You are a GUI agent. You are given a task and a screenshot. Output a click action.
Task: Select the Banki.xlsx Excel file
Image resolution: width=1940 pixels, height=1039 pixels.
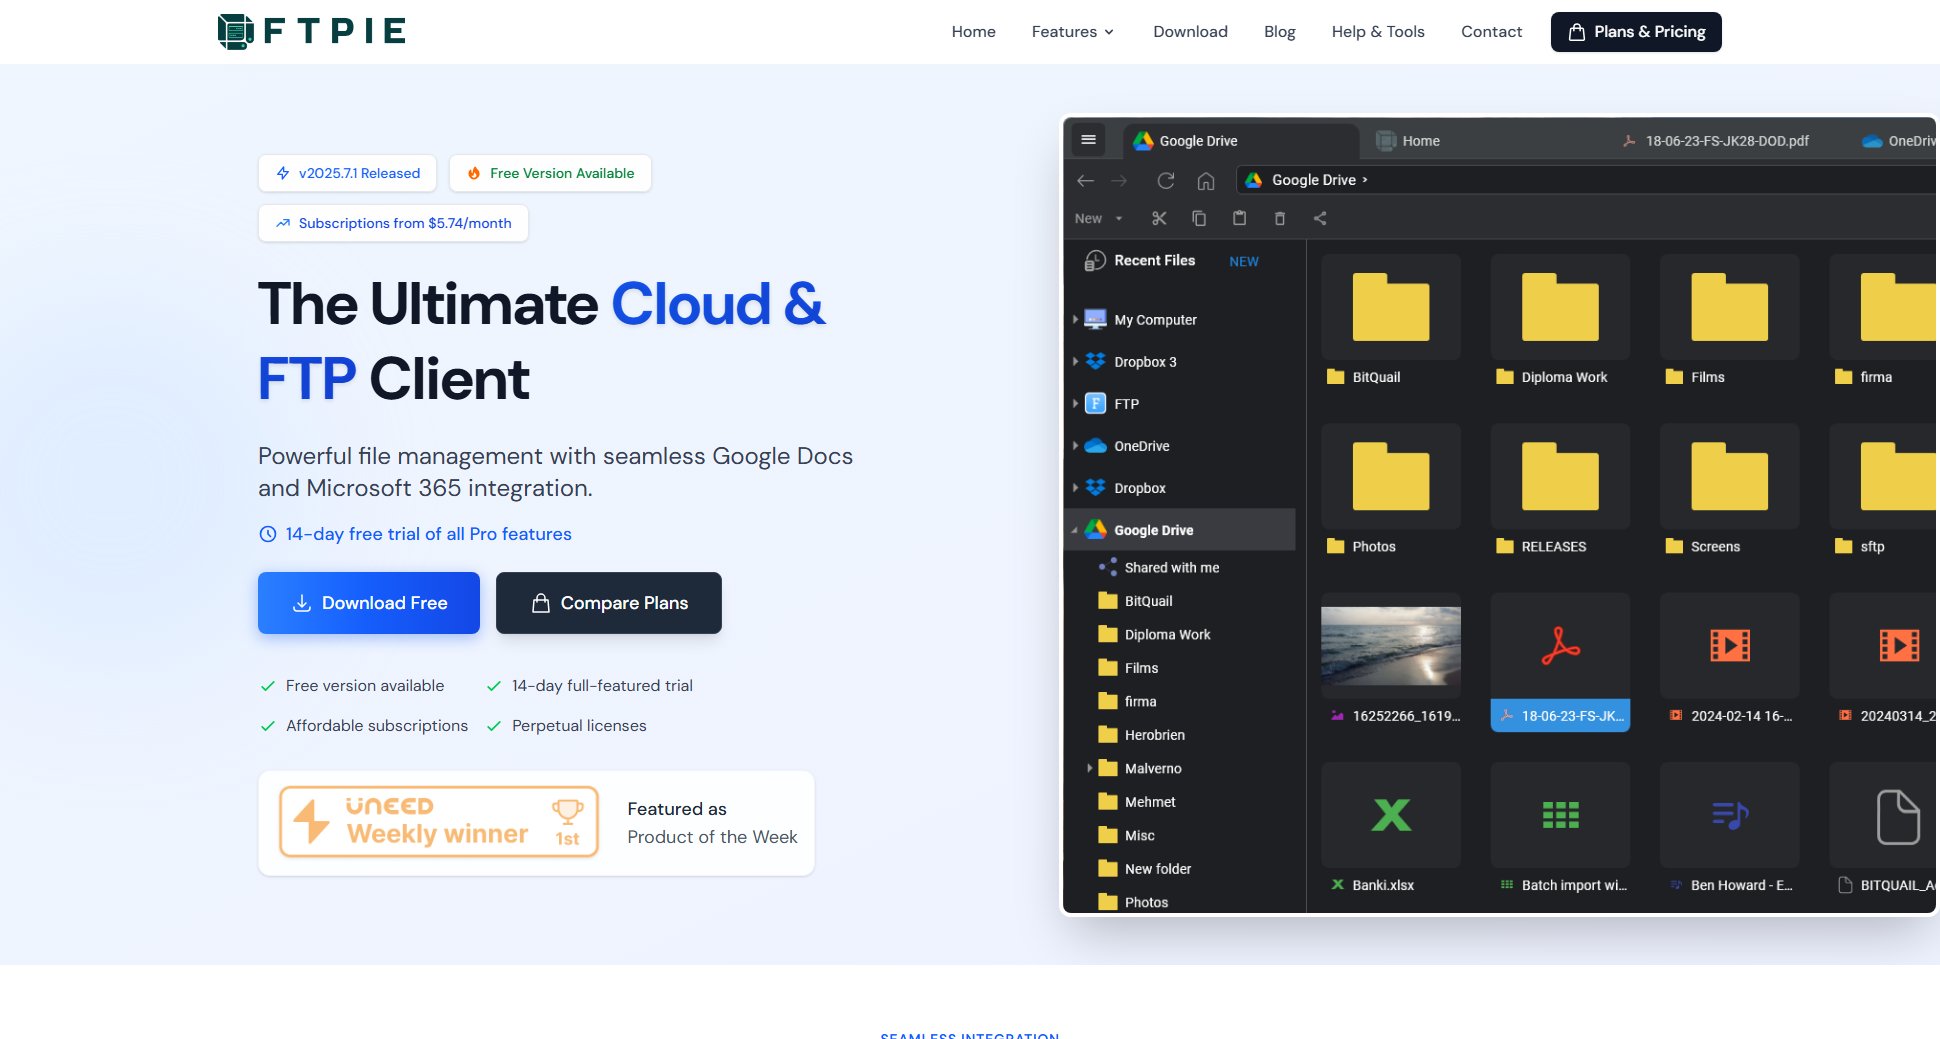pos(1390,831)
